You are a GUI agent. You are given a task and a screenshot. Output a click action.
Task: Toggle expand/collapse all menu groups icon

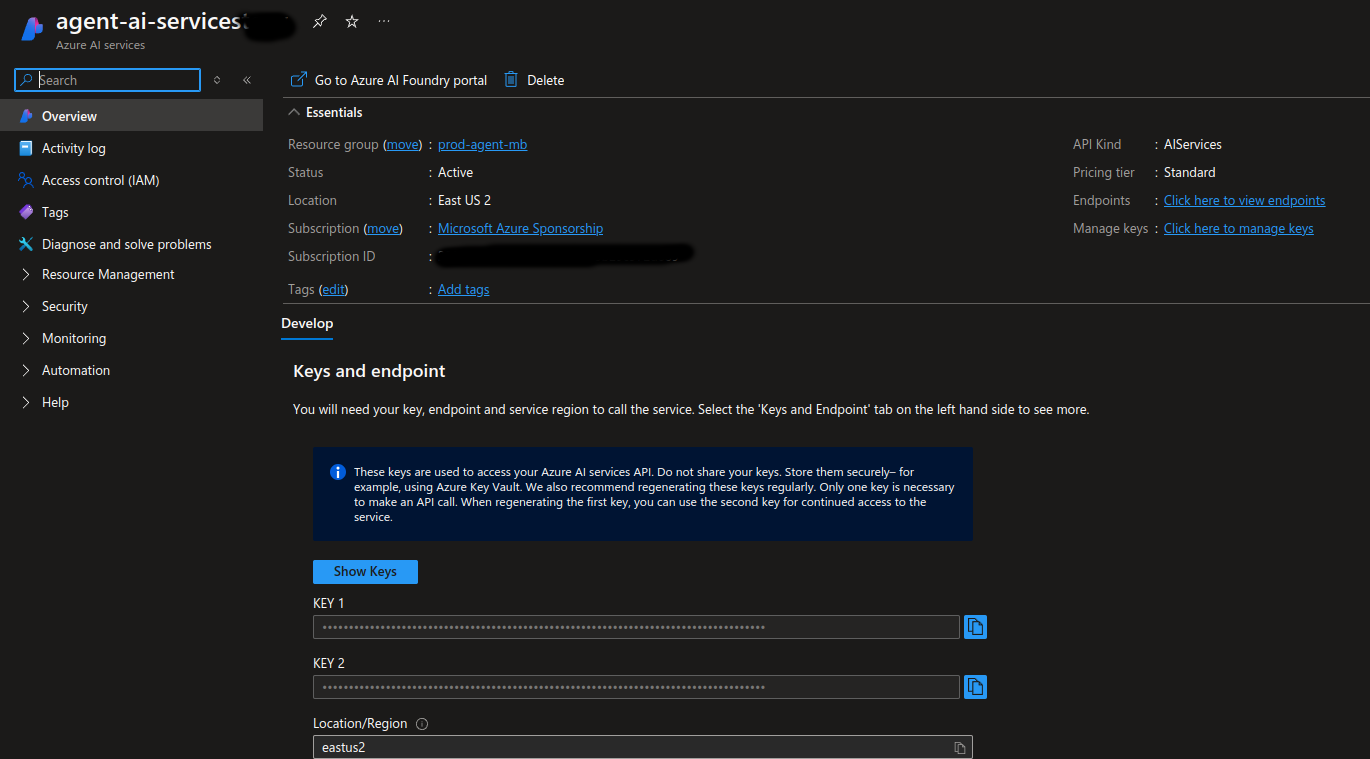[x=217, y=80]
